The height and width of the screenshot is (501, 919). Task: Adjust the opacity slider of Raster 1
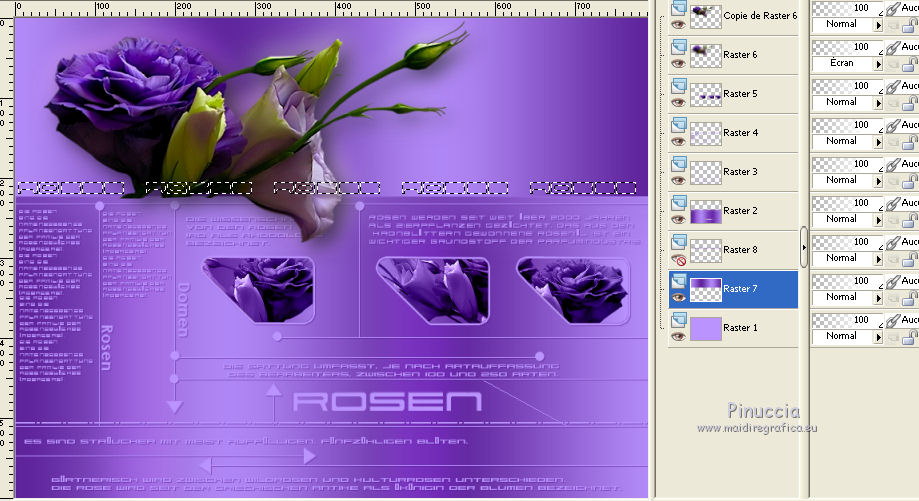[847, 321]
